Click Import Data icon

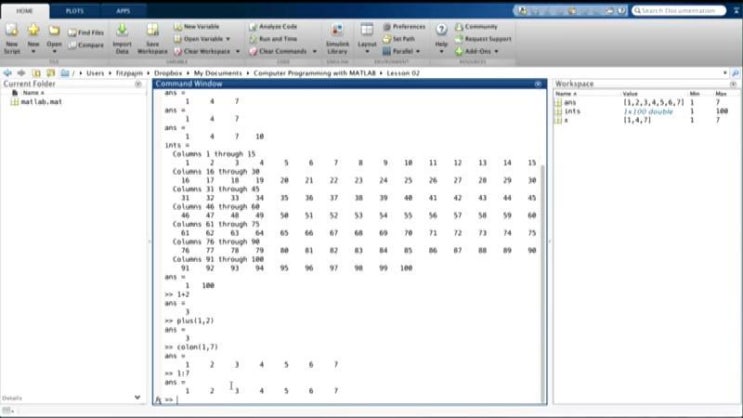coord(122,30)
